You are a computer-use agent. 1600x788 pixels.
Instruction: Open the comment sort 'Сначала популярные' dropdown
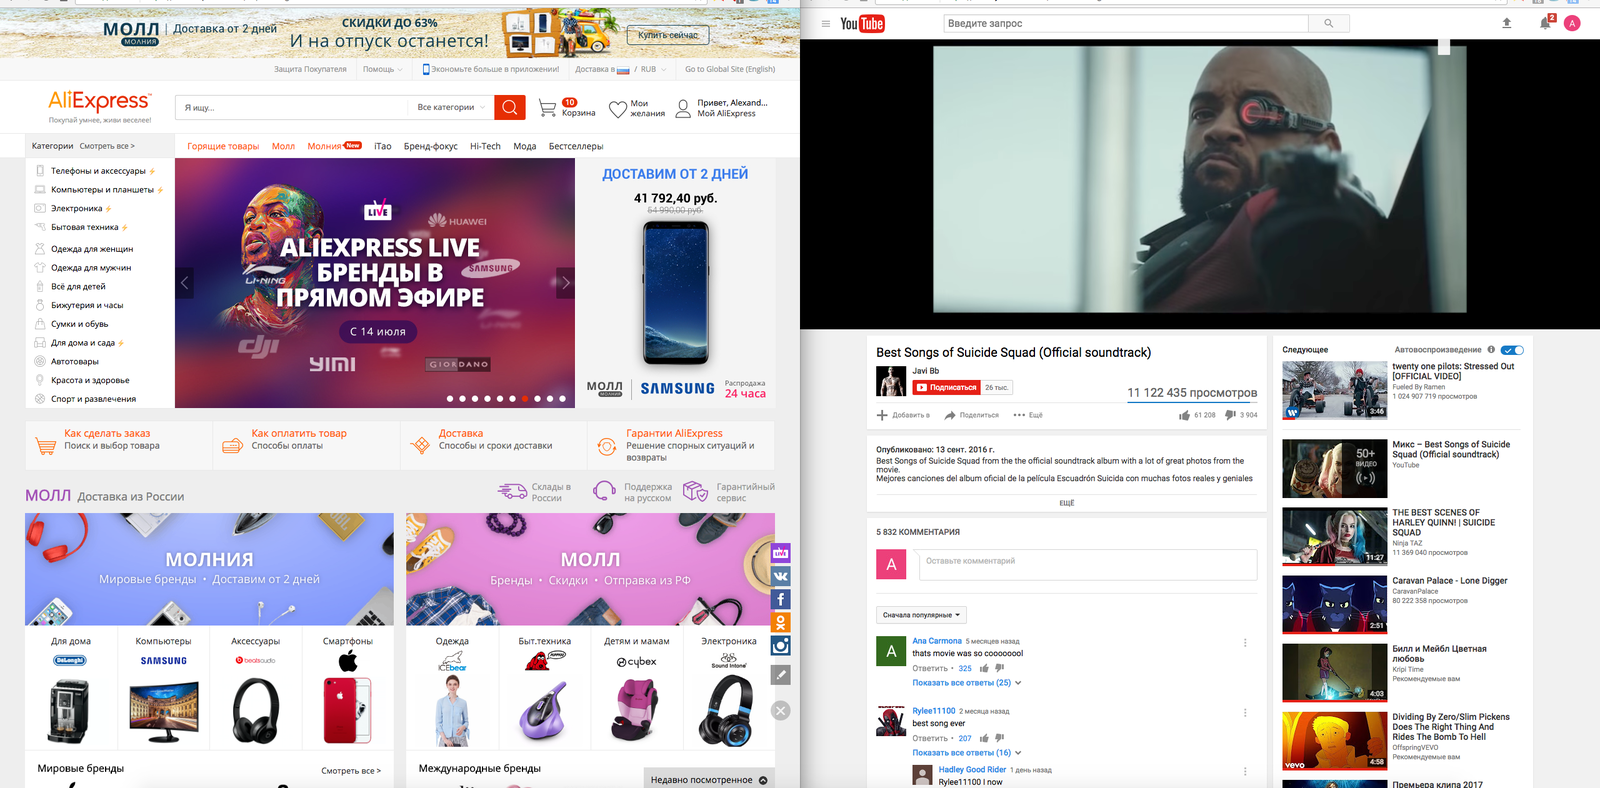[921, 615]
